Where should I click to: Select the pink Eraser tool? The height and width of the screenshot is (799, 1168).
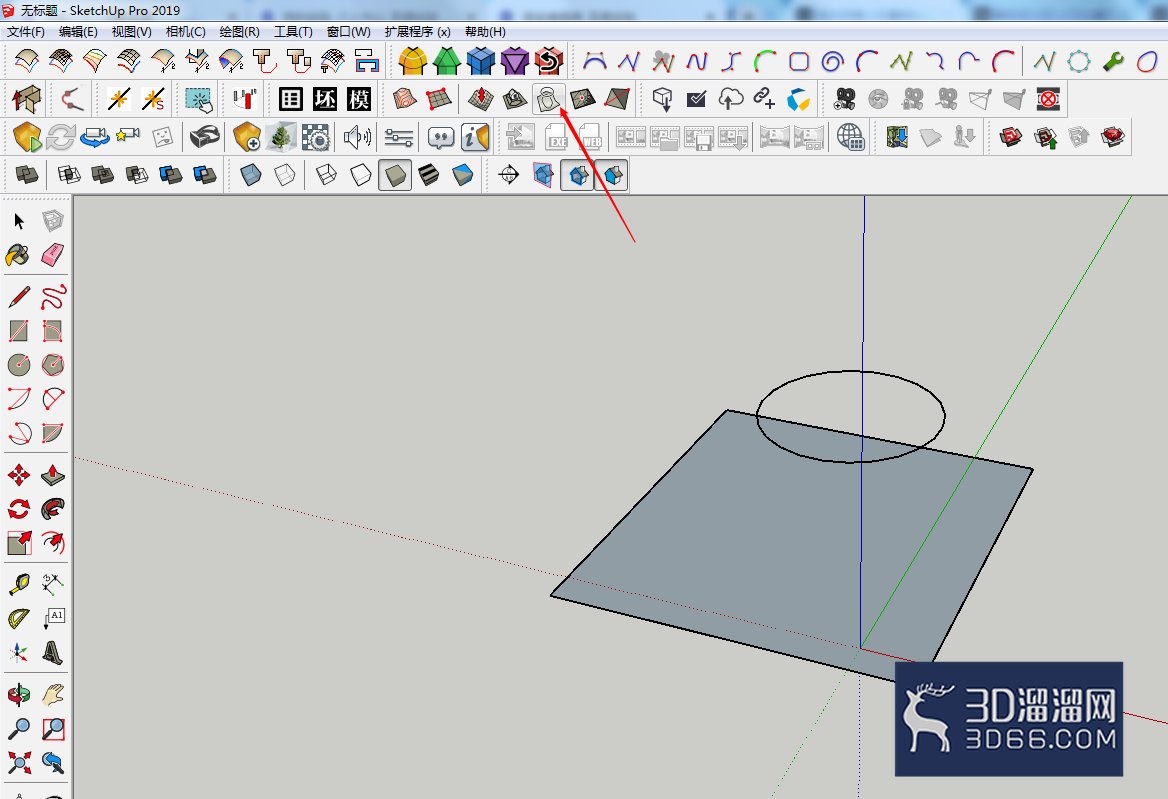point(53,255)
